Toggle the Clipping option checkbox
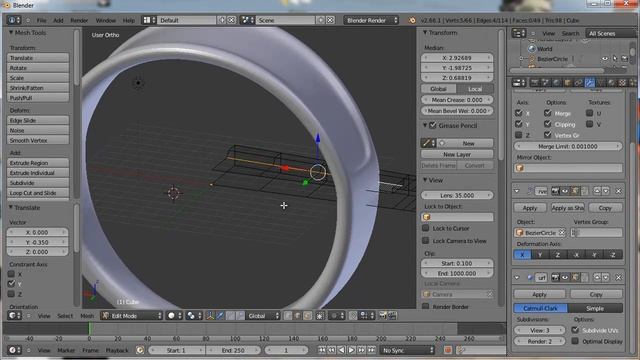 548,124
